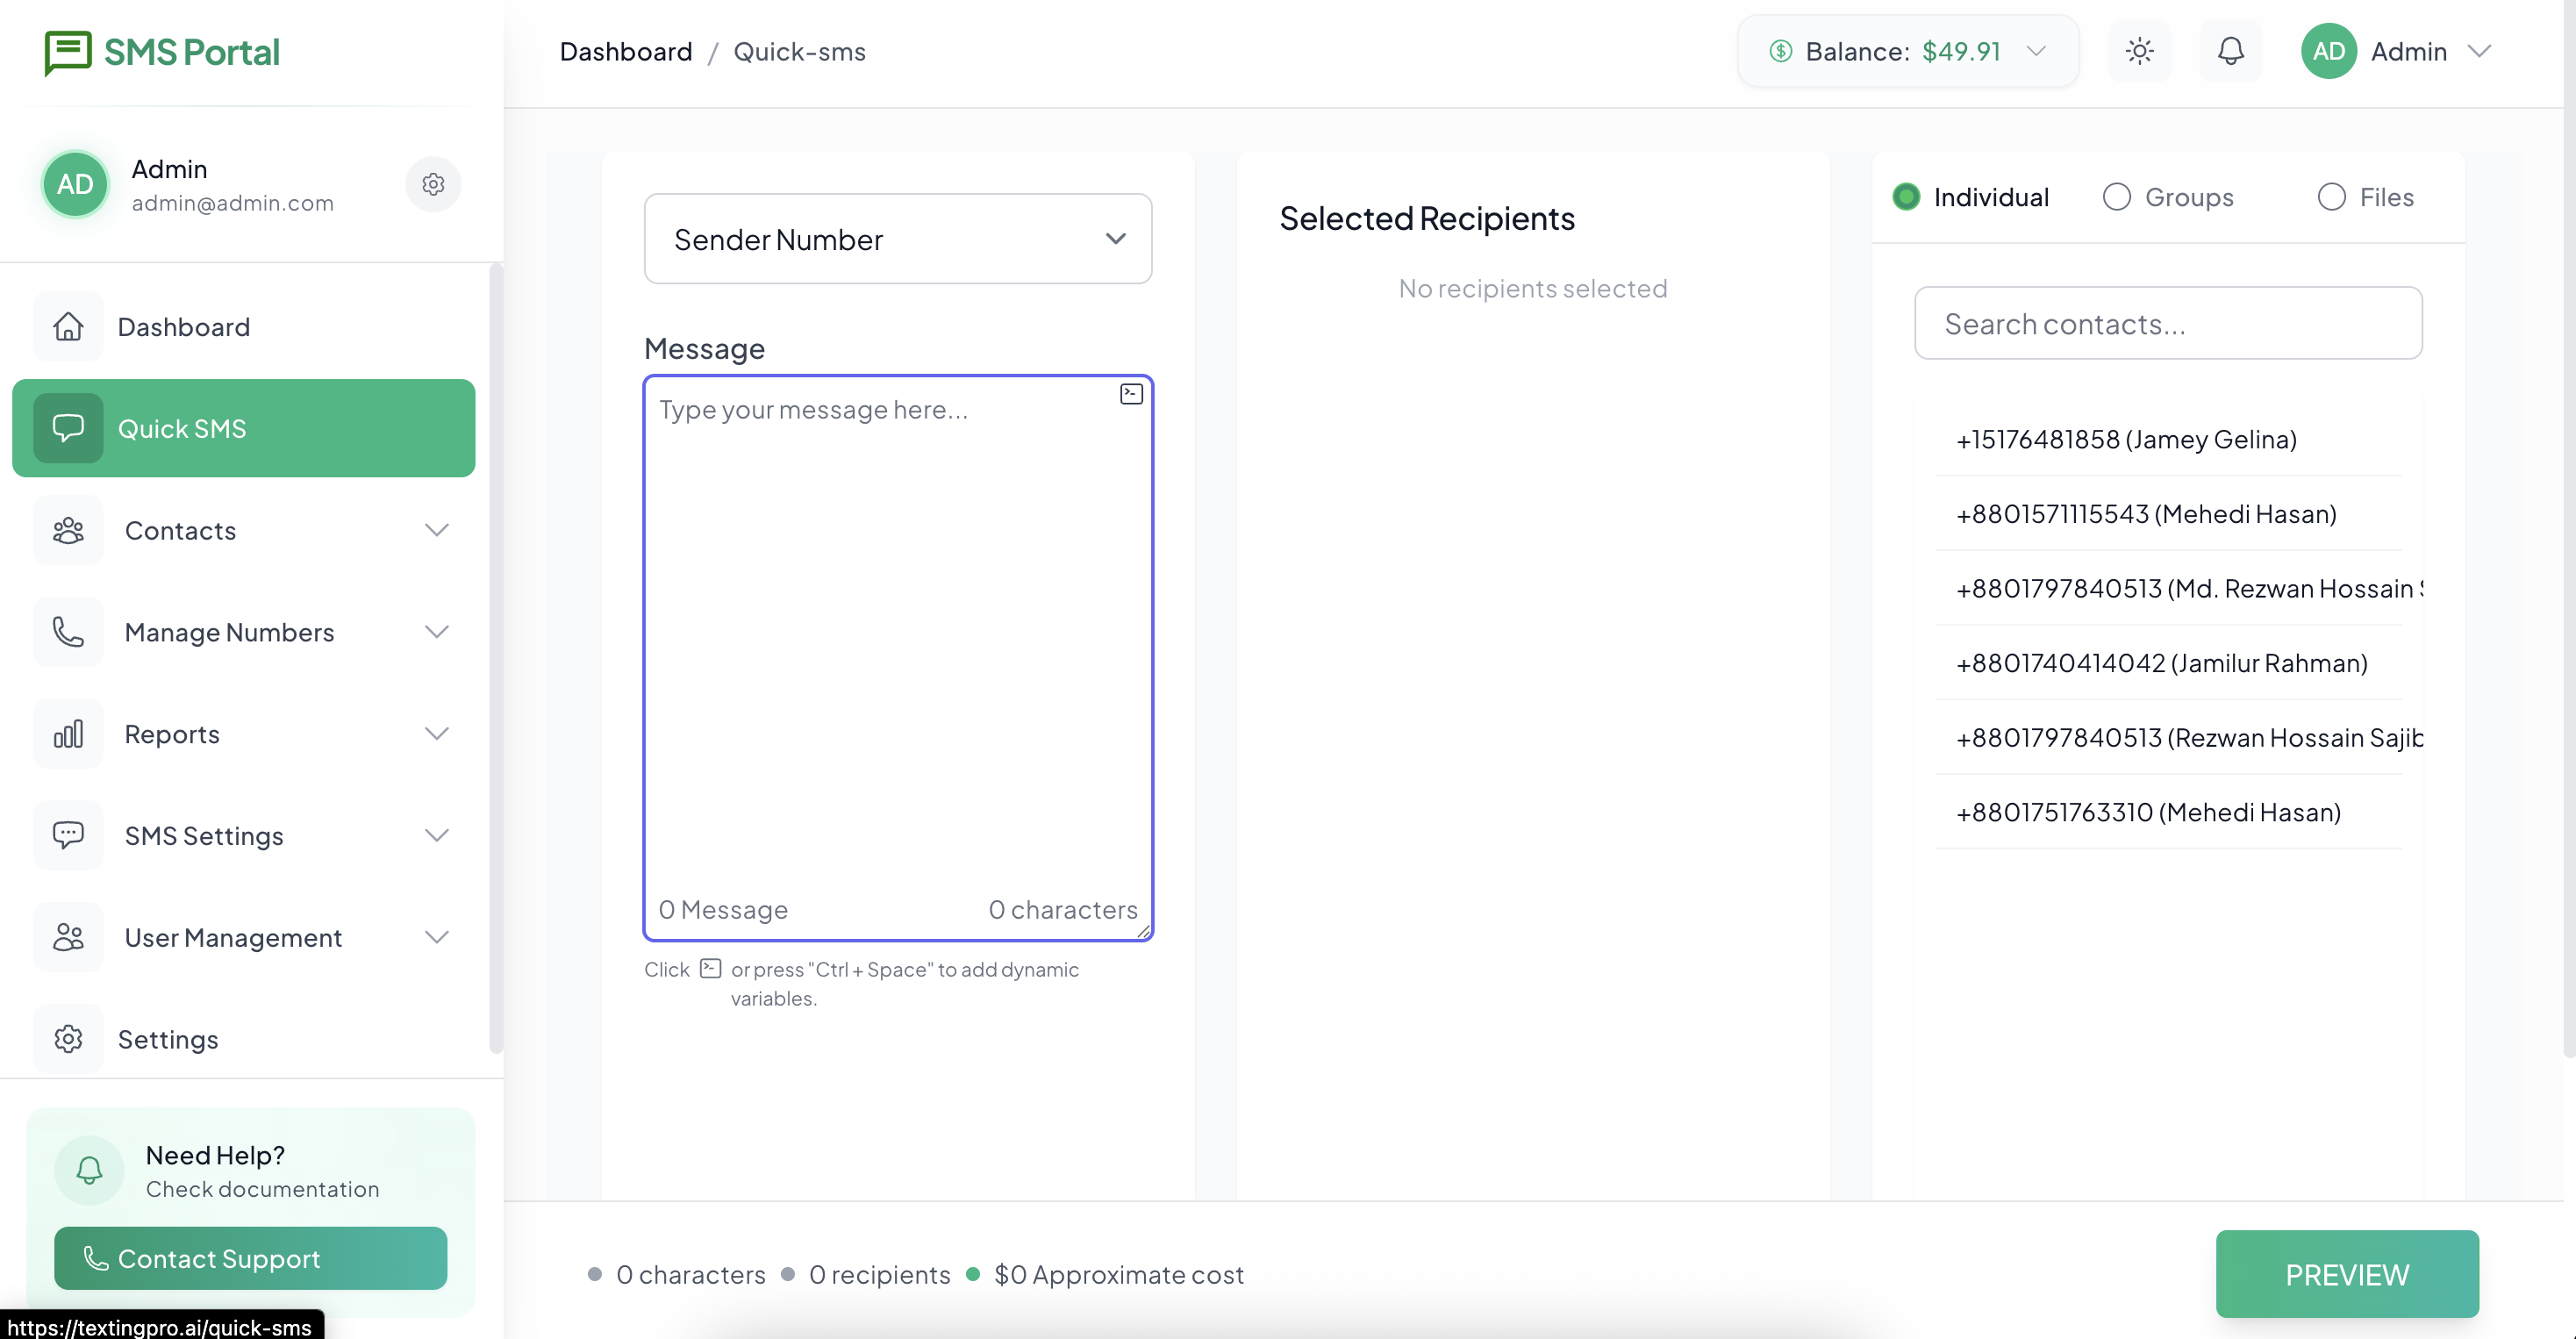Click the Contact Support button
2576x1339 pixels.
point(250,1258)
